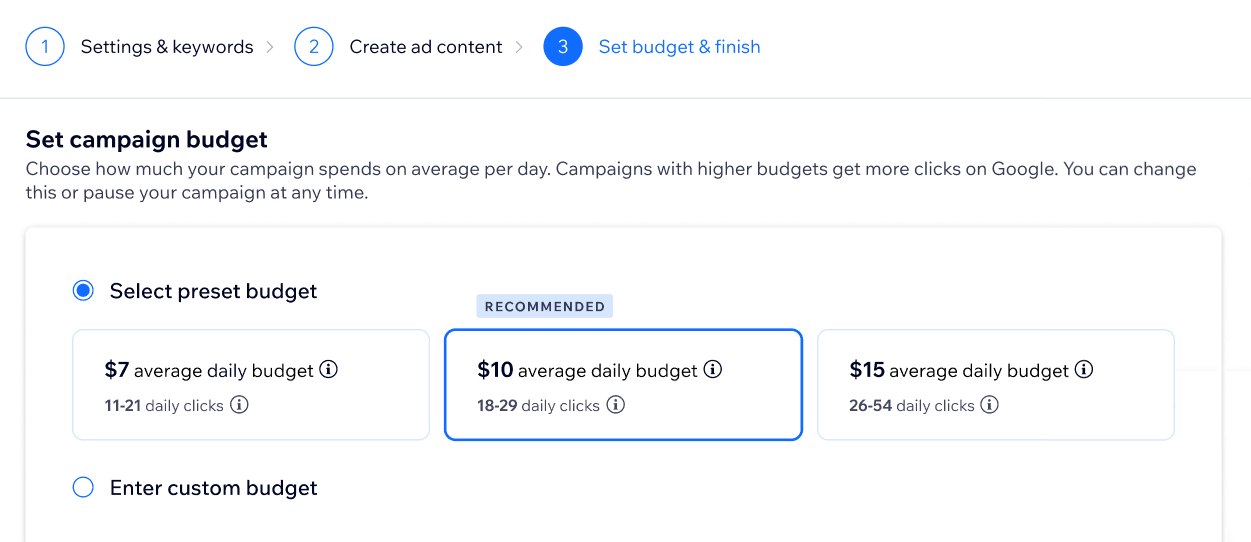Pick the $7 average daily budget card
Image resolution: width=1251 pixels, height=542 pixels.
click(250, 385)
